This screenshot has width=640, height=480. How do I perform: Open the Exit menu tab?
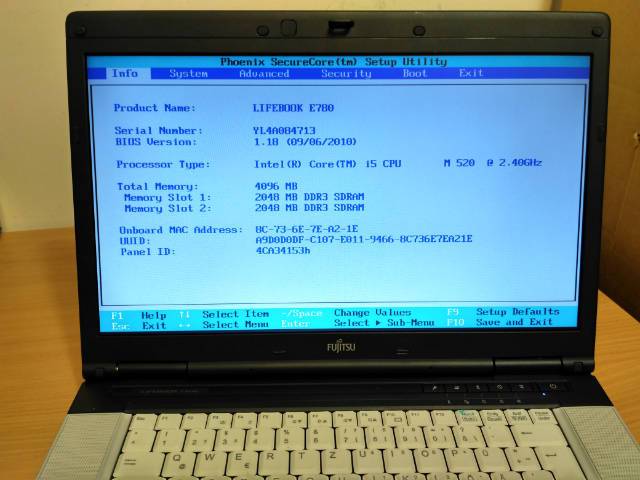[x=471, y=74]
